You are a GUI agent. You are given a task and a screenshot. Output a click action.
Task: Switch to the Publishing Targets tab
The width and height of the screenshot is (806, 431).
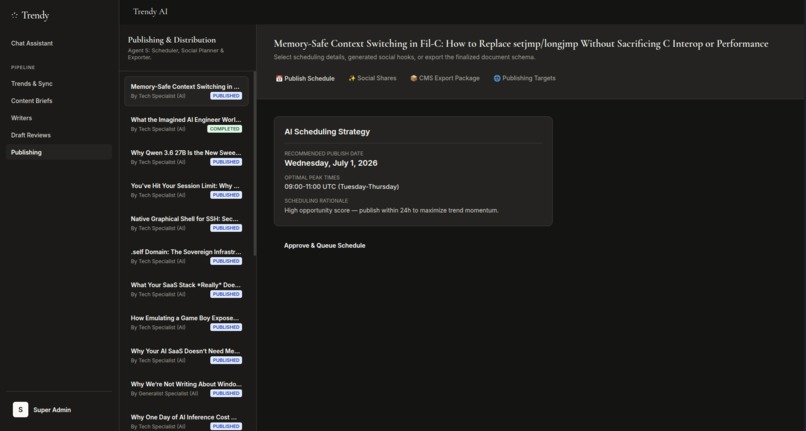524,78
